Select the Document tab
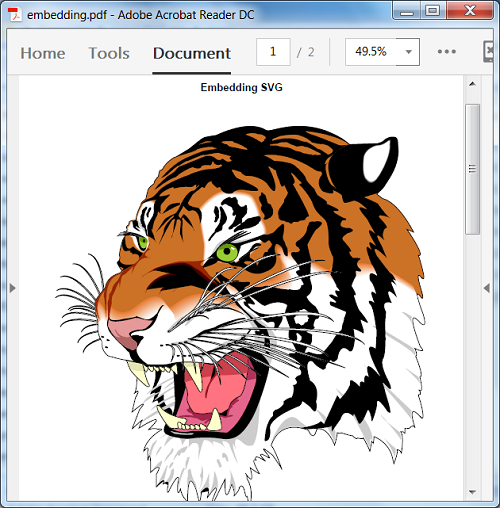The height and width of the screenshot is (508, 500). (192, 53)
